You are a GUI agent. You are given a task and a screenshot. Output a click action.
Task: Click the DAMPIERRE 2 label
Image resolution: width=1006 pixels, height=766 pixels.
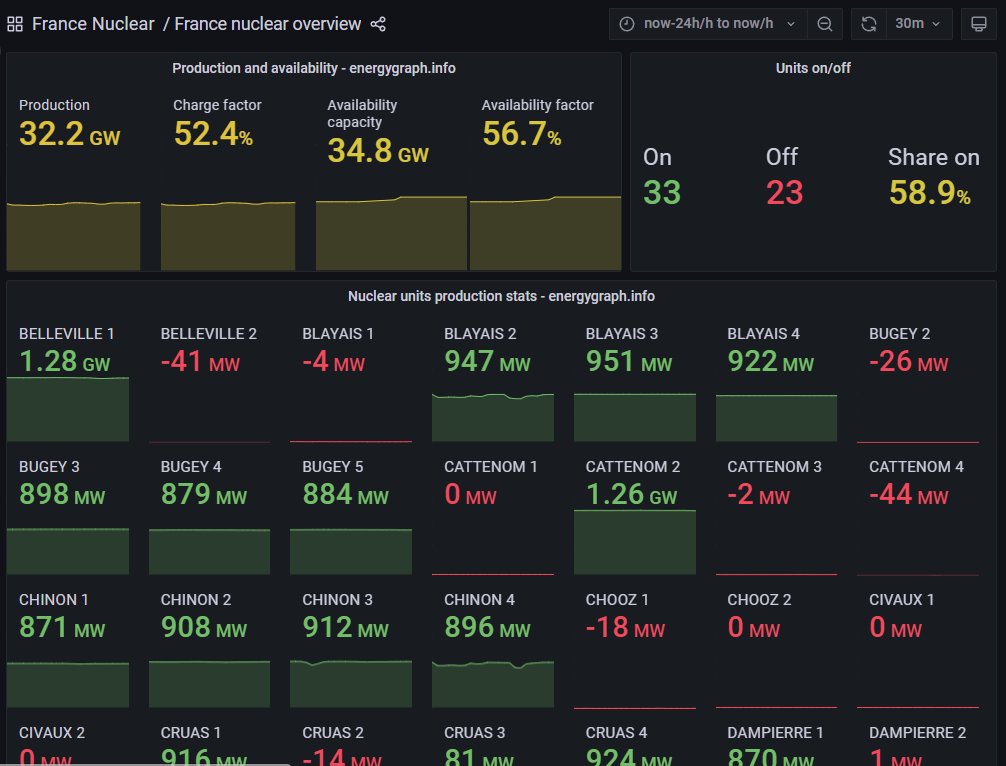tap(917, 733)
